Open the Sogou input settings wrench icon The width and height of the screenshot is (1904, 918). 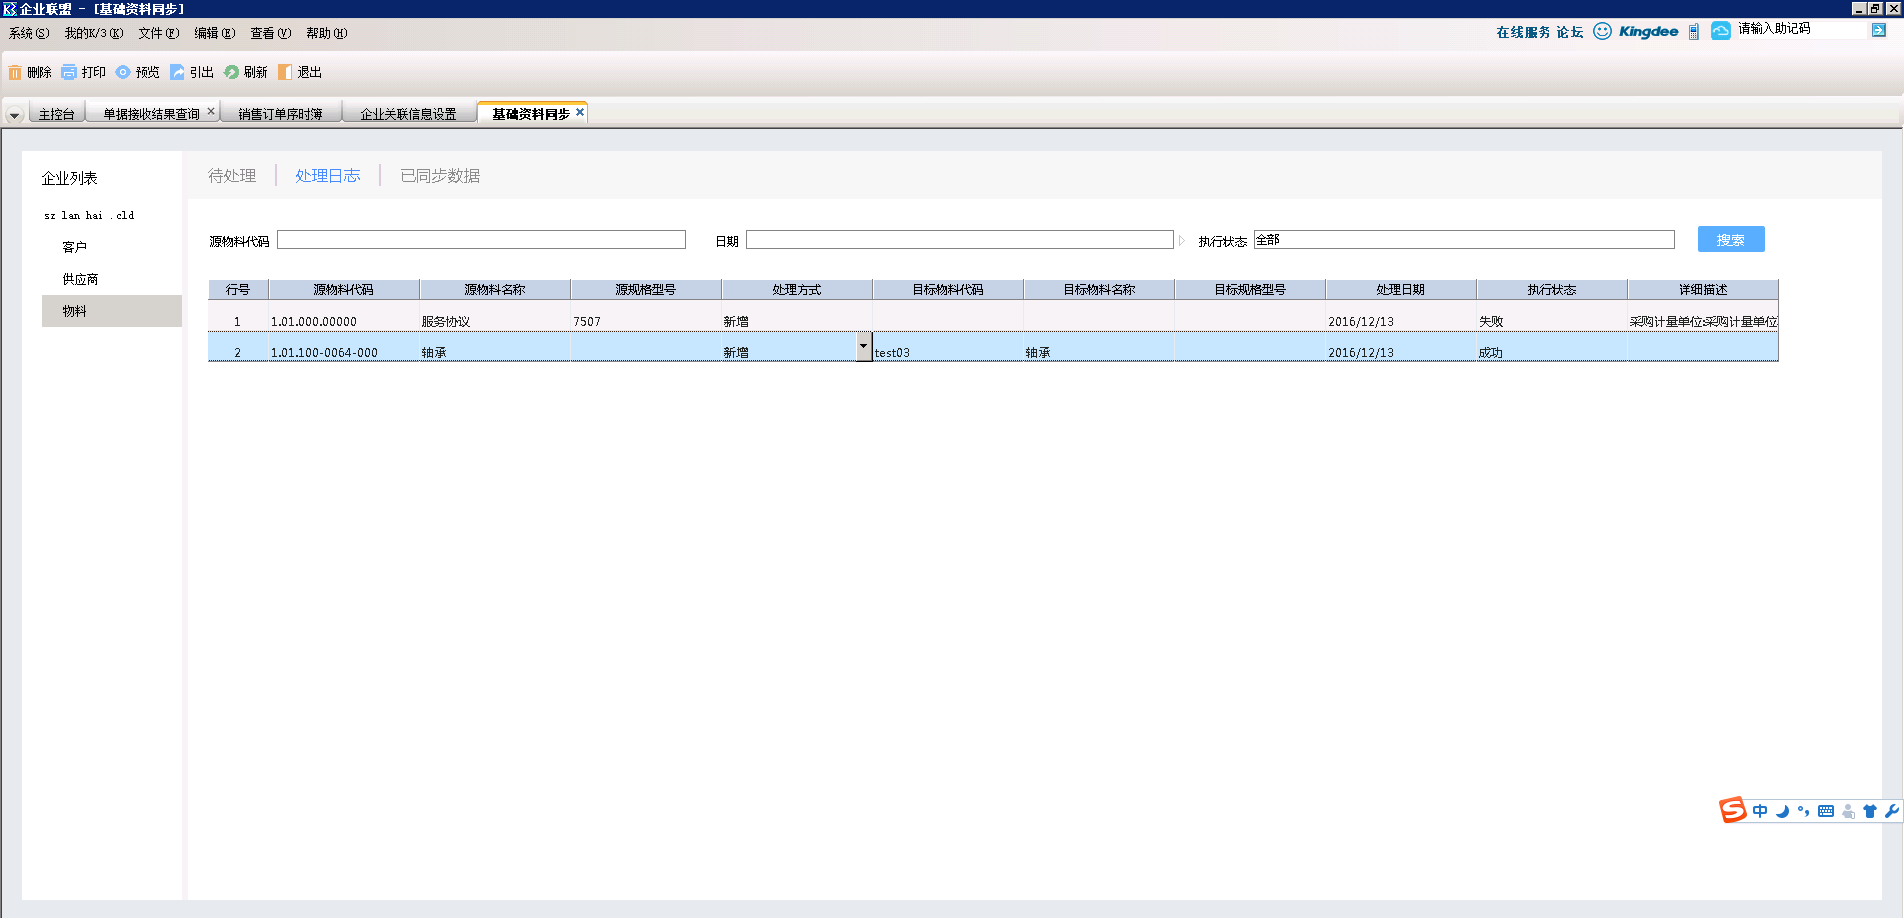click(x=1891, y=811)
